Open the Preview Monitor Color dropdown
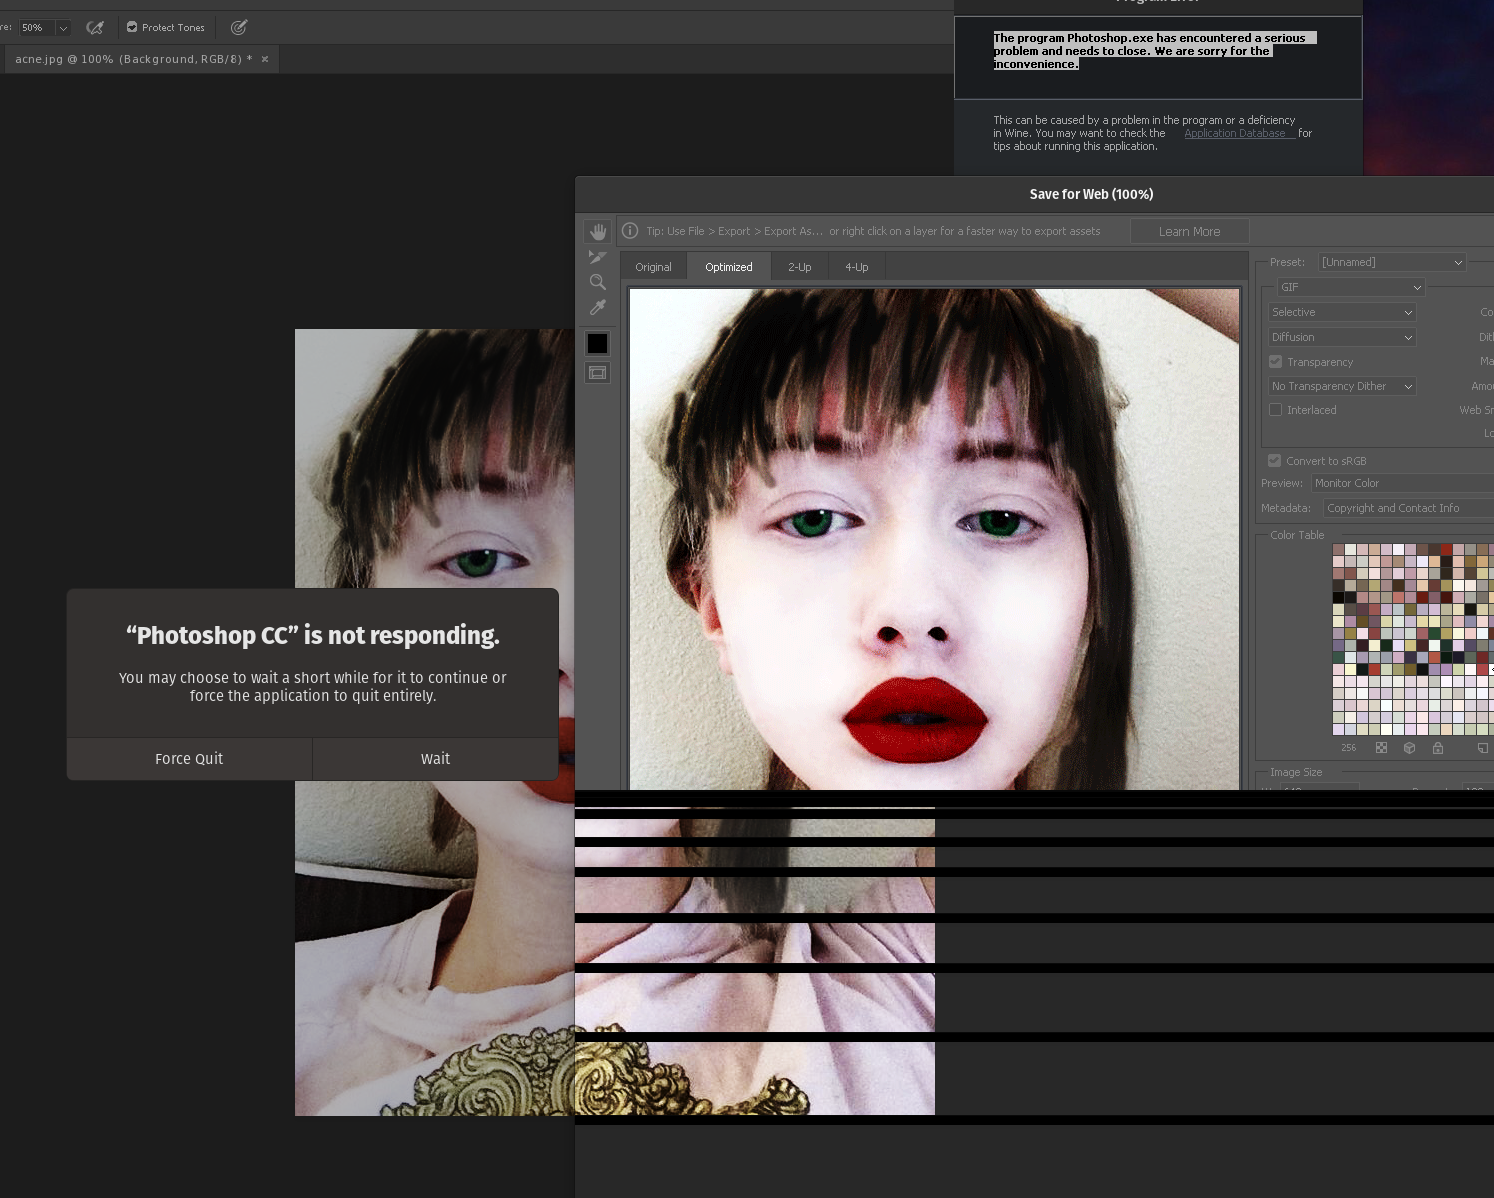The image size is (1494, 1198). pyautogui.click(x=1402, y=483)
